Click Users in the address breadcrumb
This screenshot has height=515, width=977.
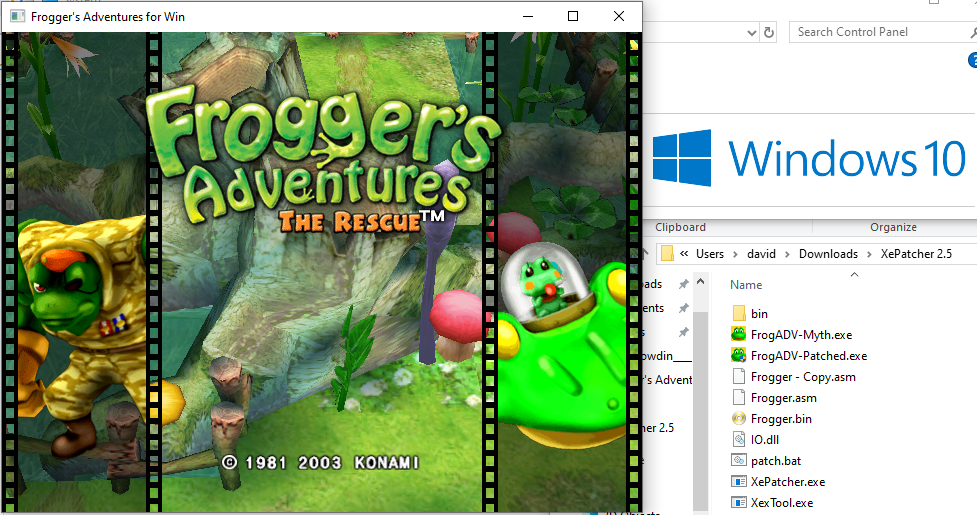point(710,254)
